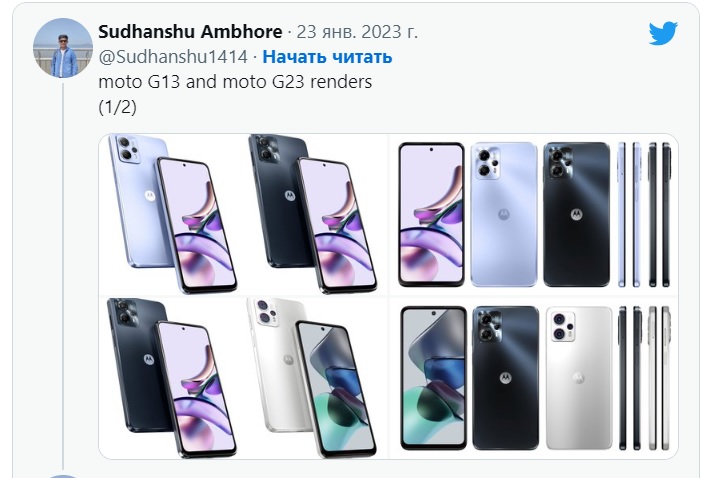The image size is (714, 478).
Task: Open the top-right flat phone views image
Action: (534, 214)
